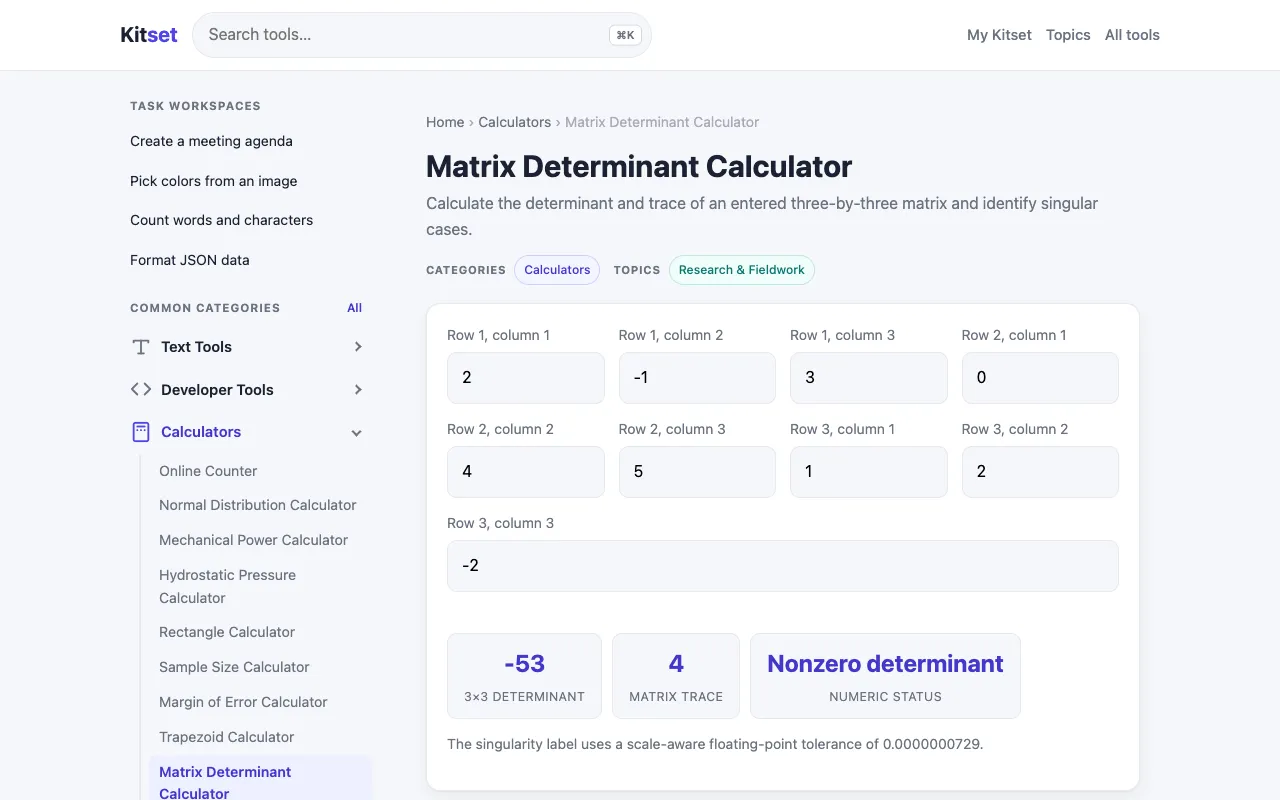1280x800 pixels.
Task: Open Pick colors from an image workspace
Action: [214, 181]
